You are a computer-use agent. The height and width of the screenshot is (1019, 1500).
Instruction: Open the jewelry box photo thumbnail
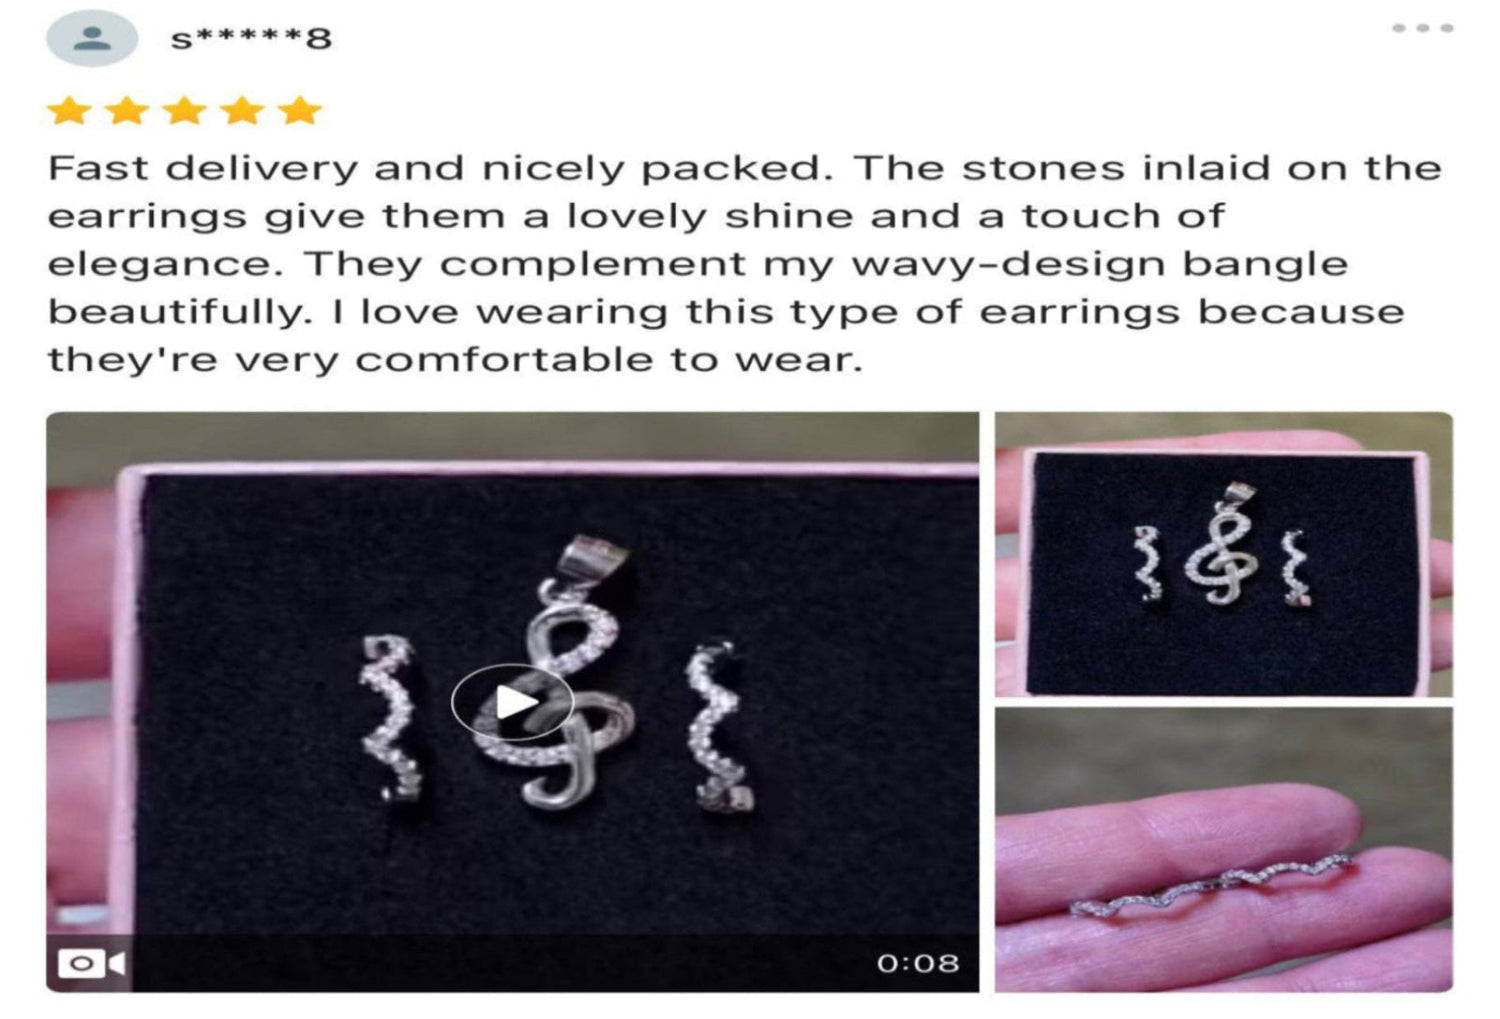click(x=1223, y=554)
